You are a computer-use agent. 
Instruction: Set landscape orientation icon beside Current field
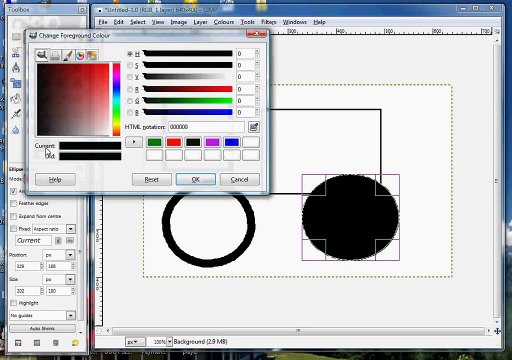pos(70,240)
